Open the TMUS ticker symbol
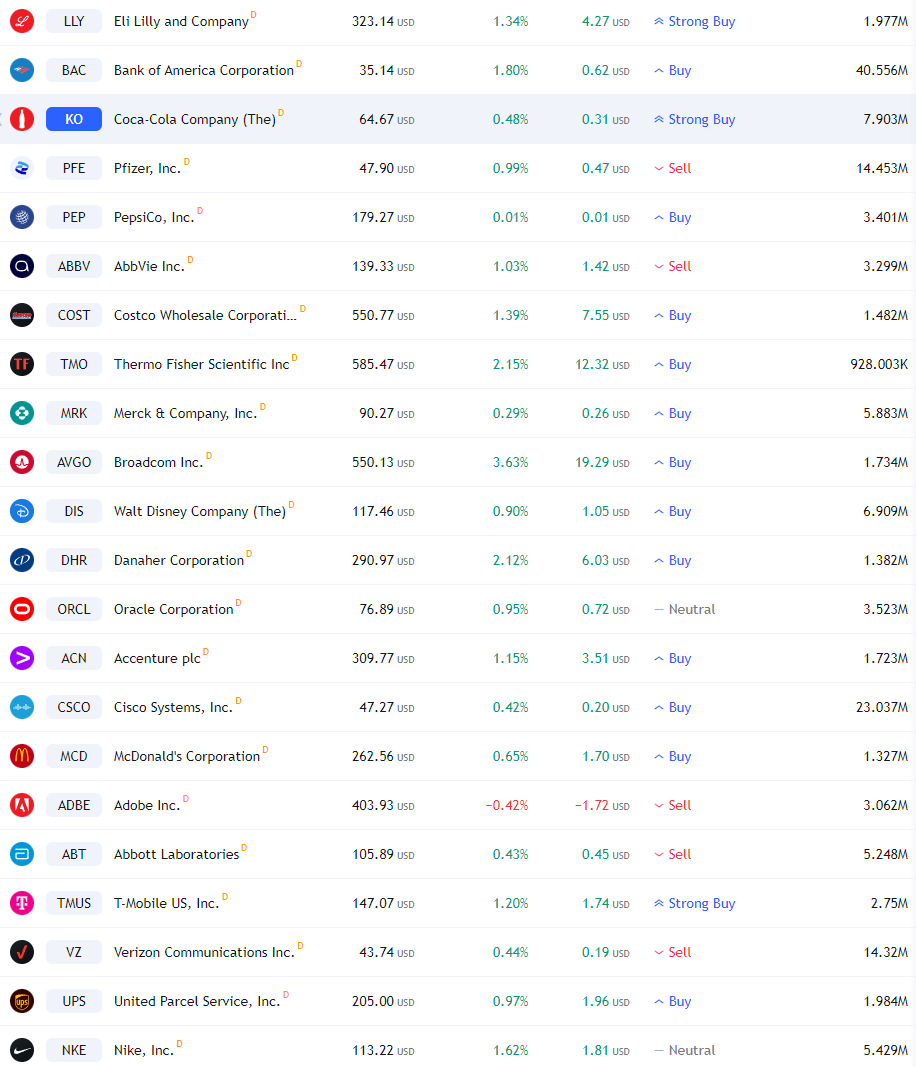916x1067 pixels. click(74, 903)
